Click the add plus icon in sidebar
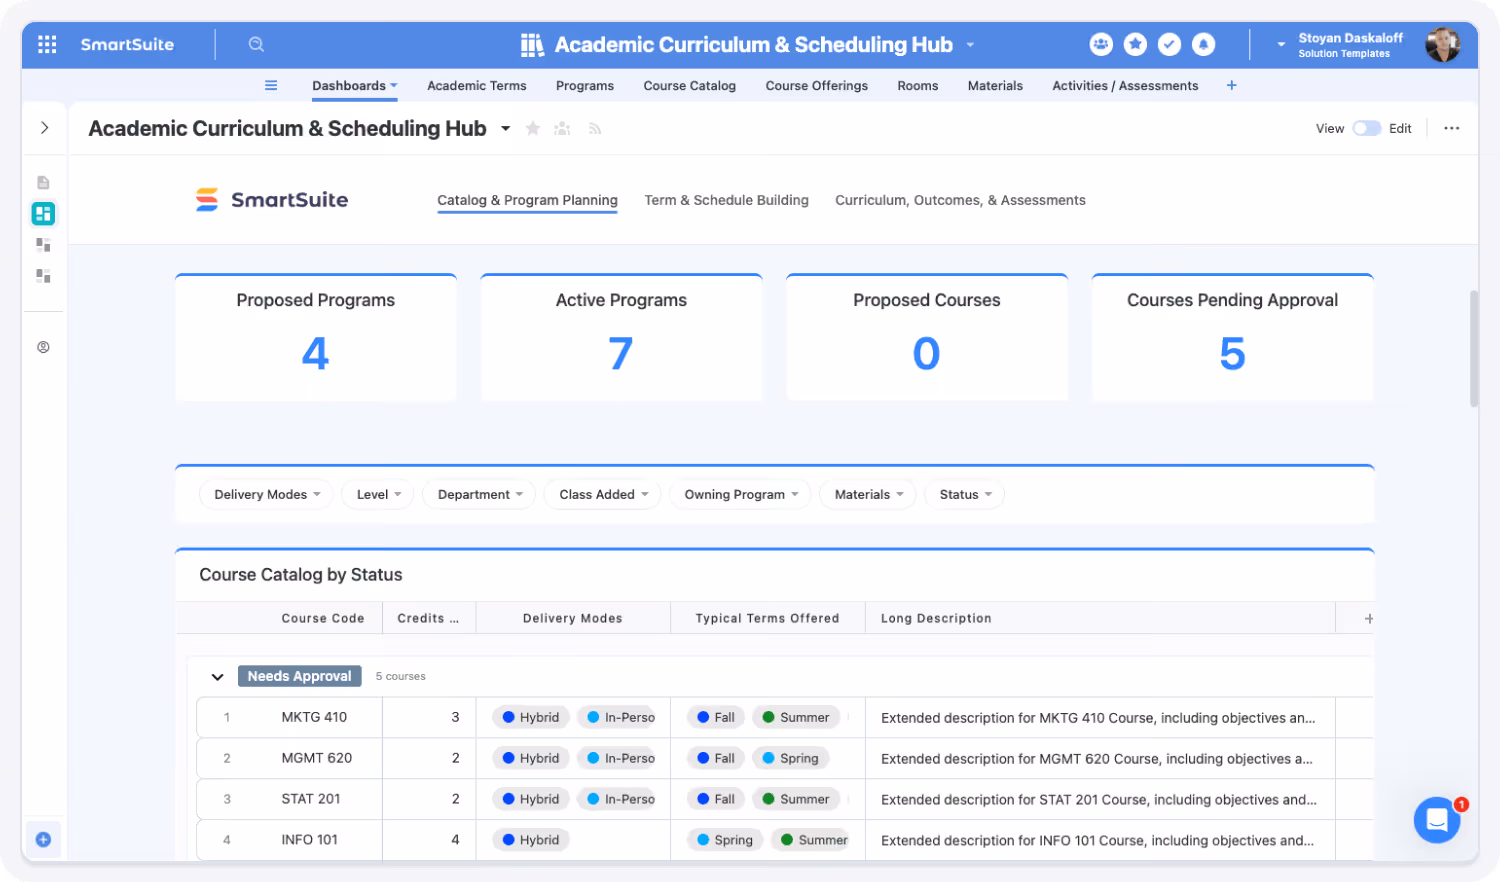This screenshot has height=882, width=1500. point(43,840)
